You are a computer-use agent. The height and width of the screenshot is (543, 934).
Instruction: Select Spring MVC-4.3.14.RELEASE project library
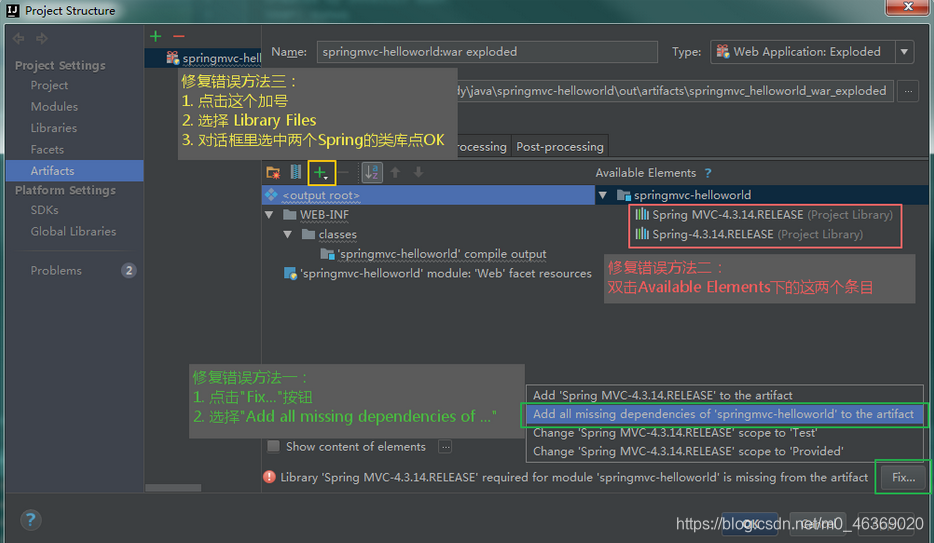[x=764, y=214]
